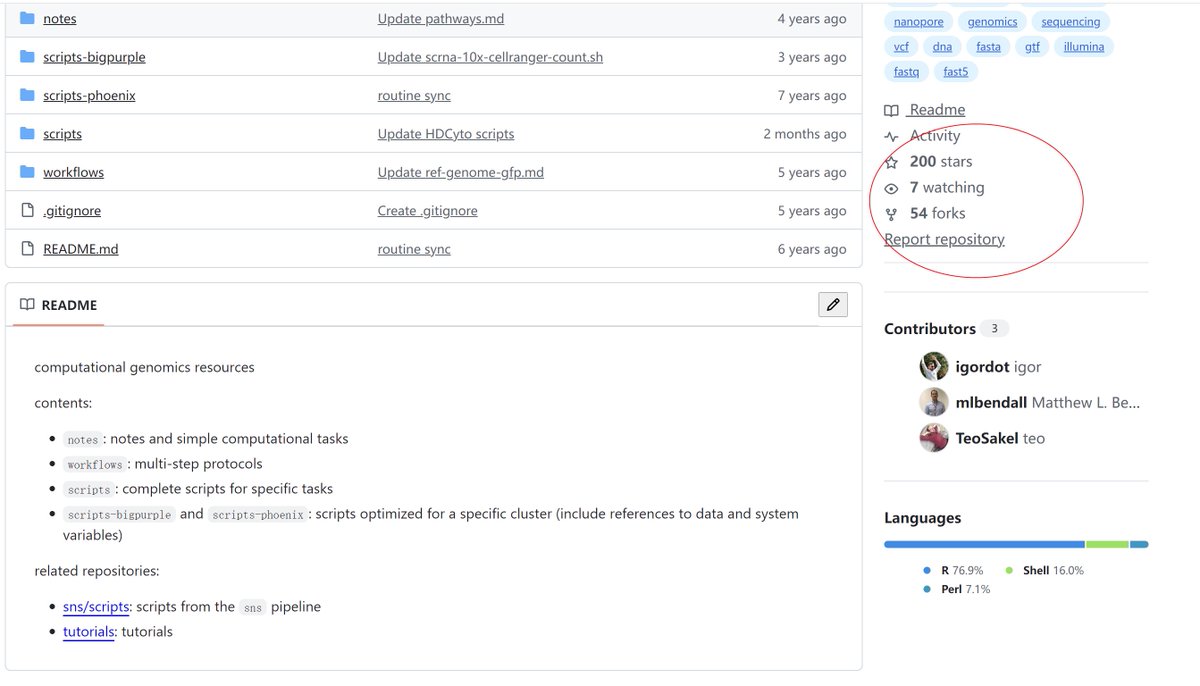Click the Contributors count badge 3

click(x=994, y=329)
